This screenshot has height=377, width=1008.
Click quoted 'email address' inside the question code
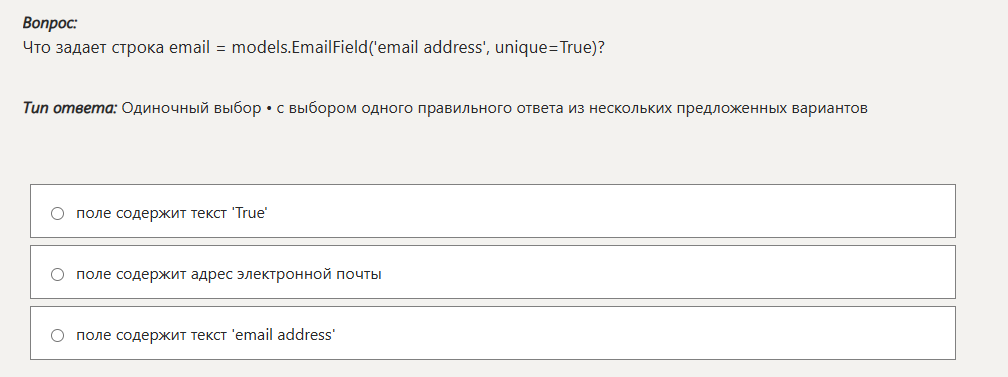[429, 48]
